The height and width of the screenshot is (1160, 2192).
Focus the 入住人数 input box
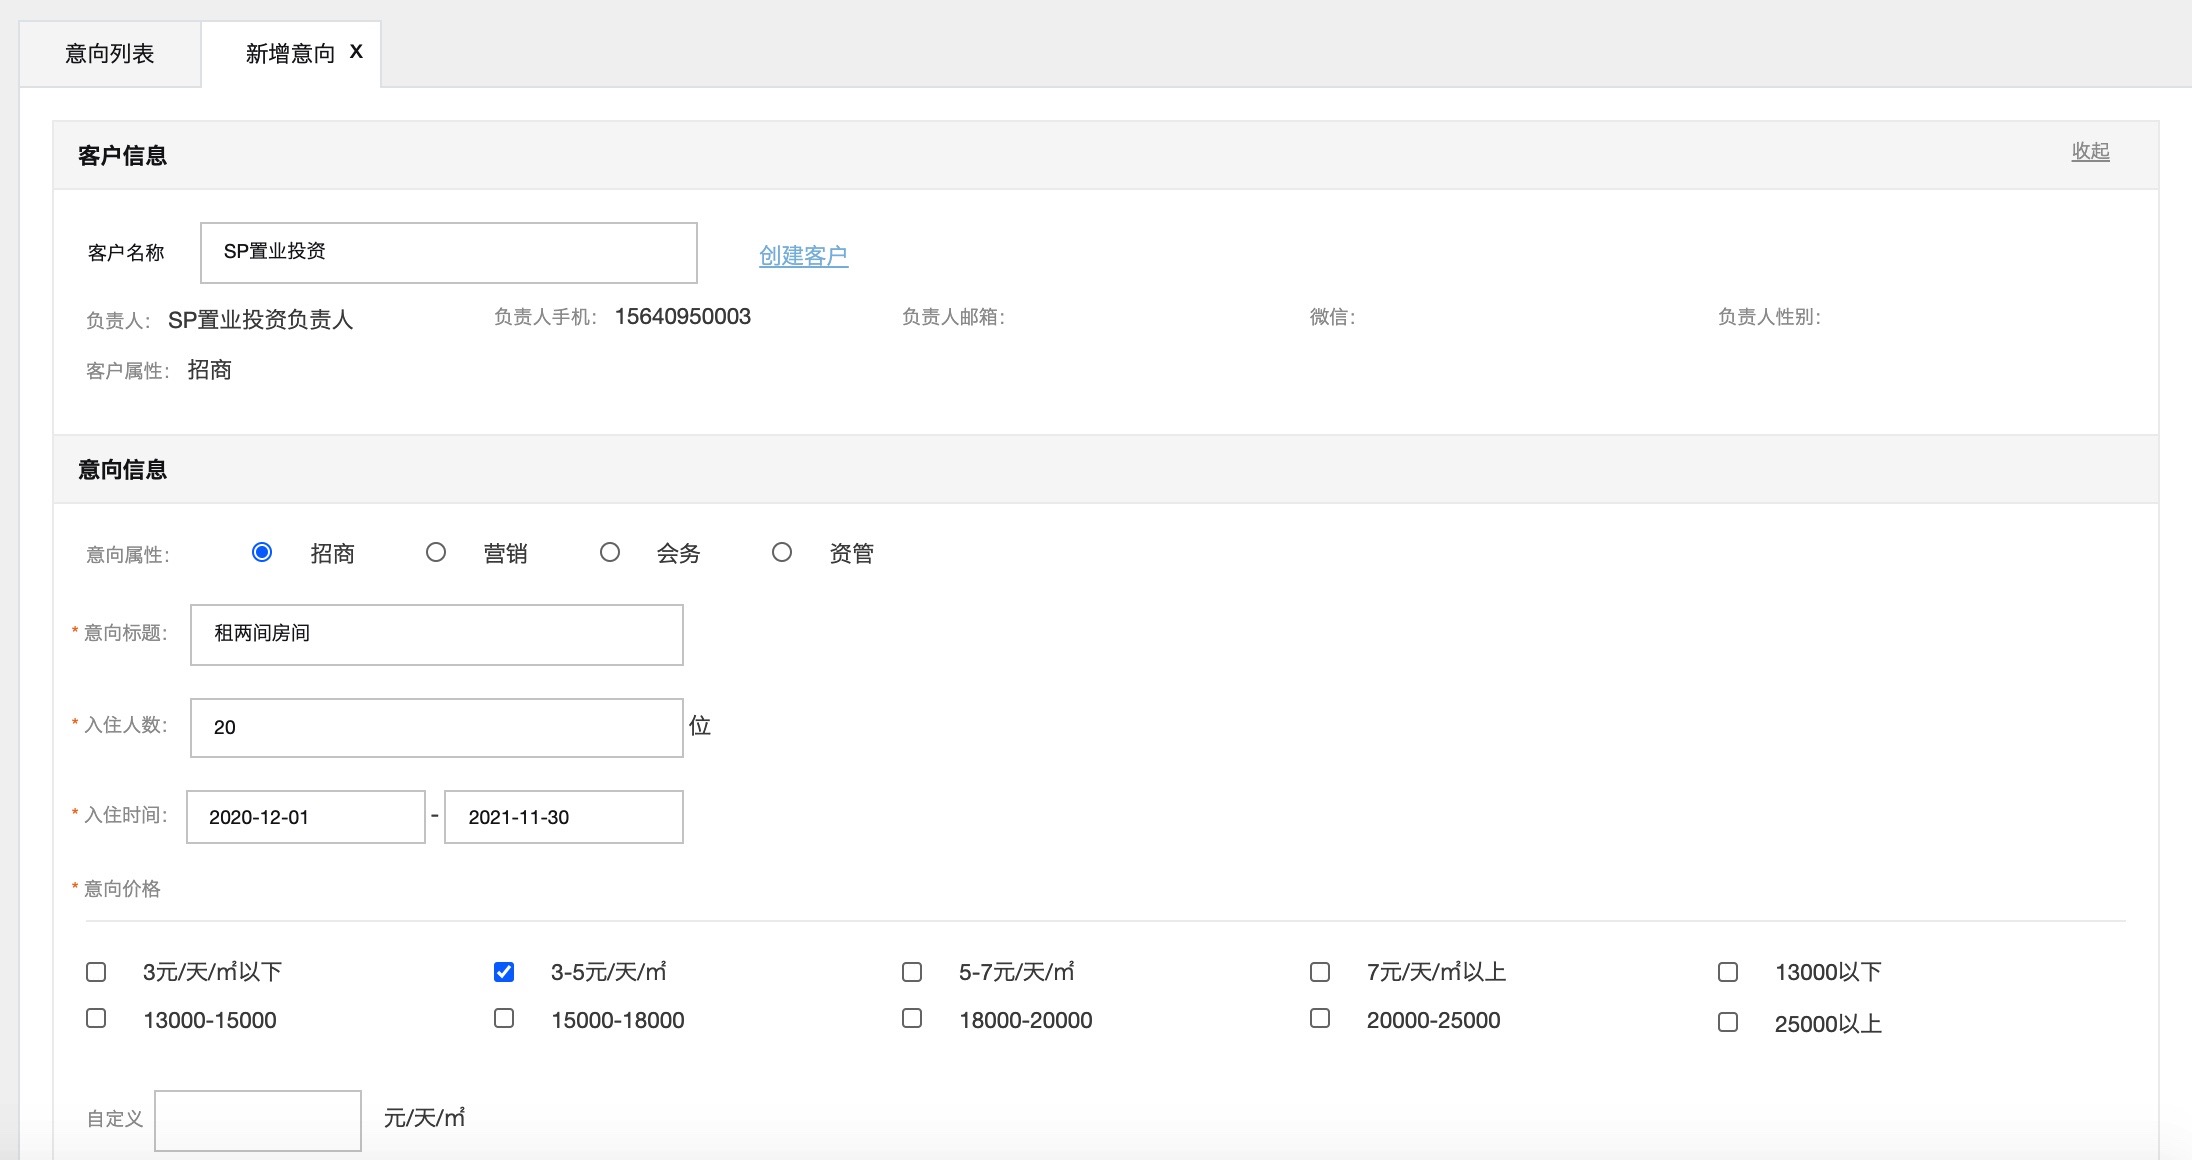[436, 727]
